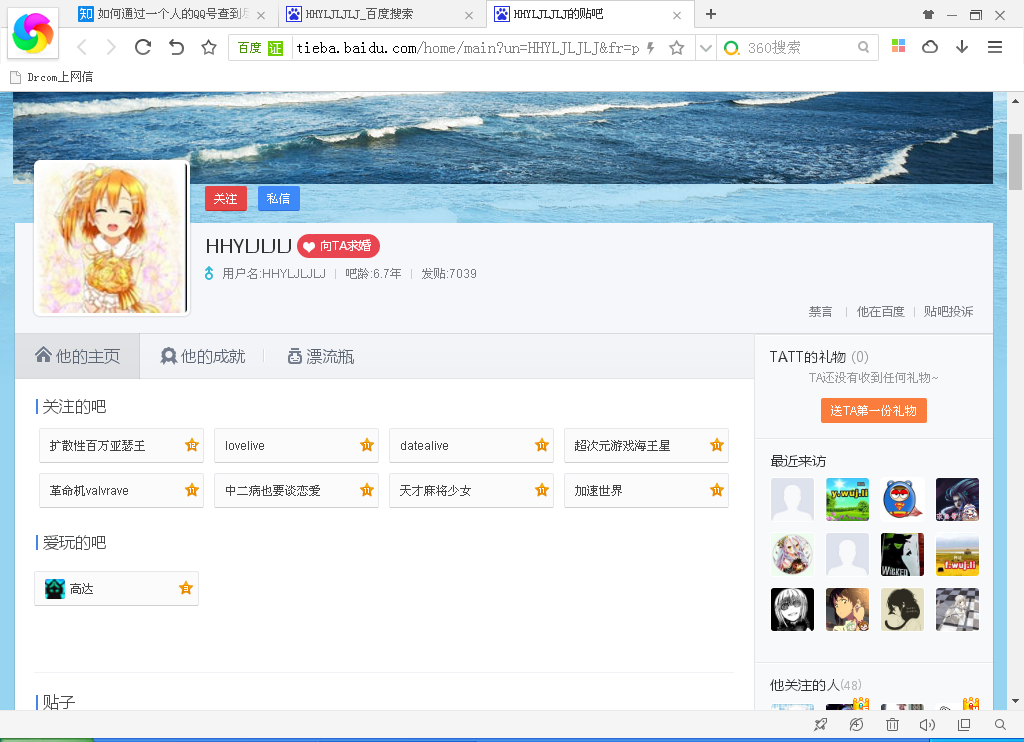Open the browser hamburger menu
Image resolution: width=1024 pixels, height=742 pixels.
[995, 46]
